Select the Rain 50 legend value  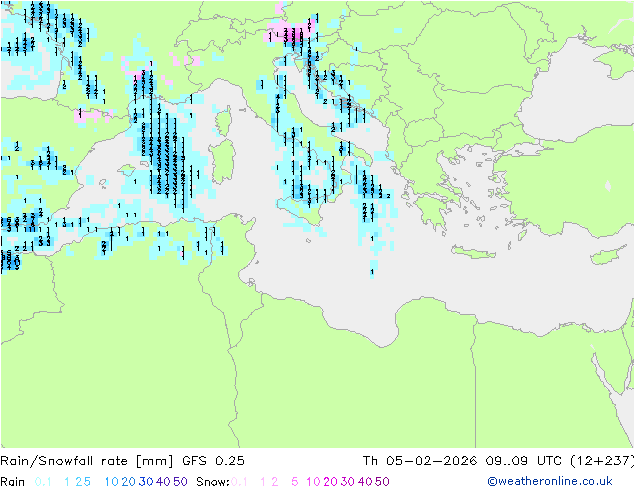tap(180, 482)
